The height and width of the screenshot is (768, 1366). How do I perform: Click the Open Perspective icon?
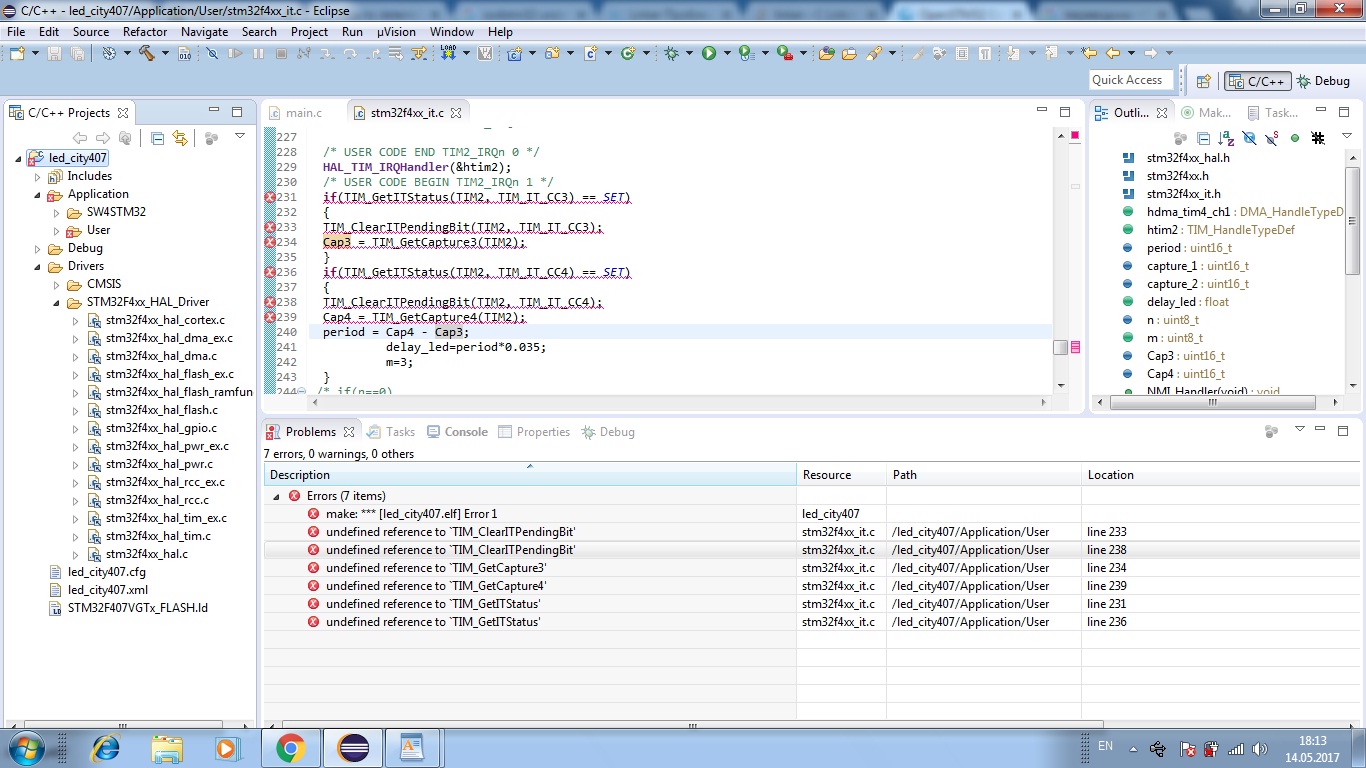coord(1204,81)
